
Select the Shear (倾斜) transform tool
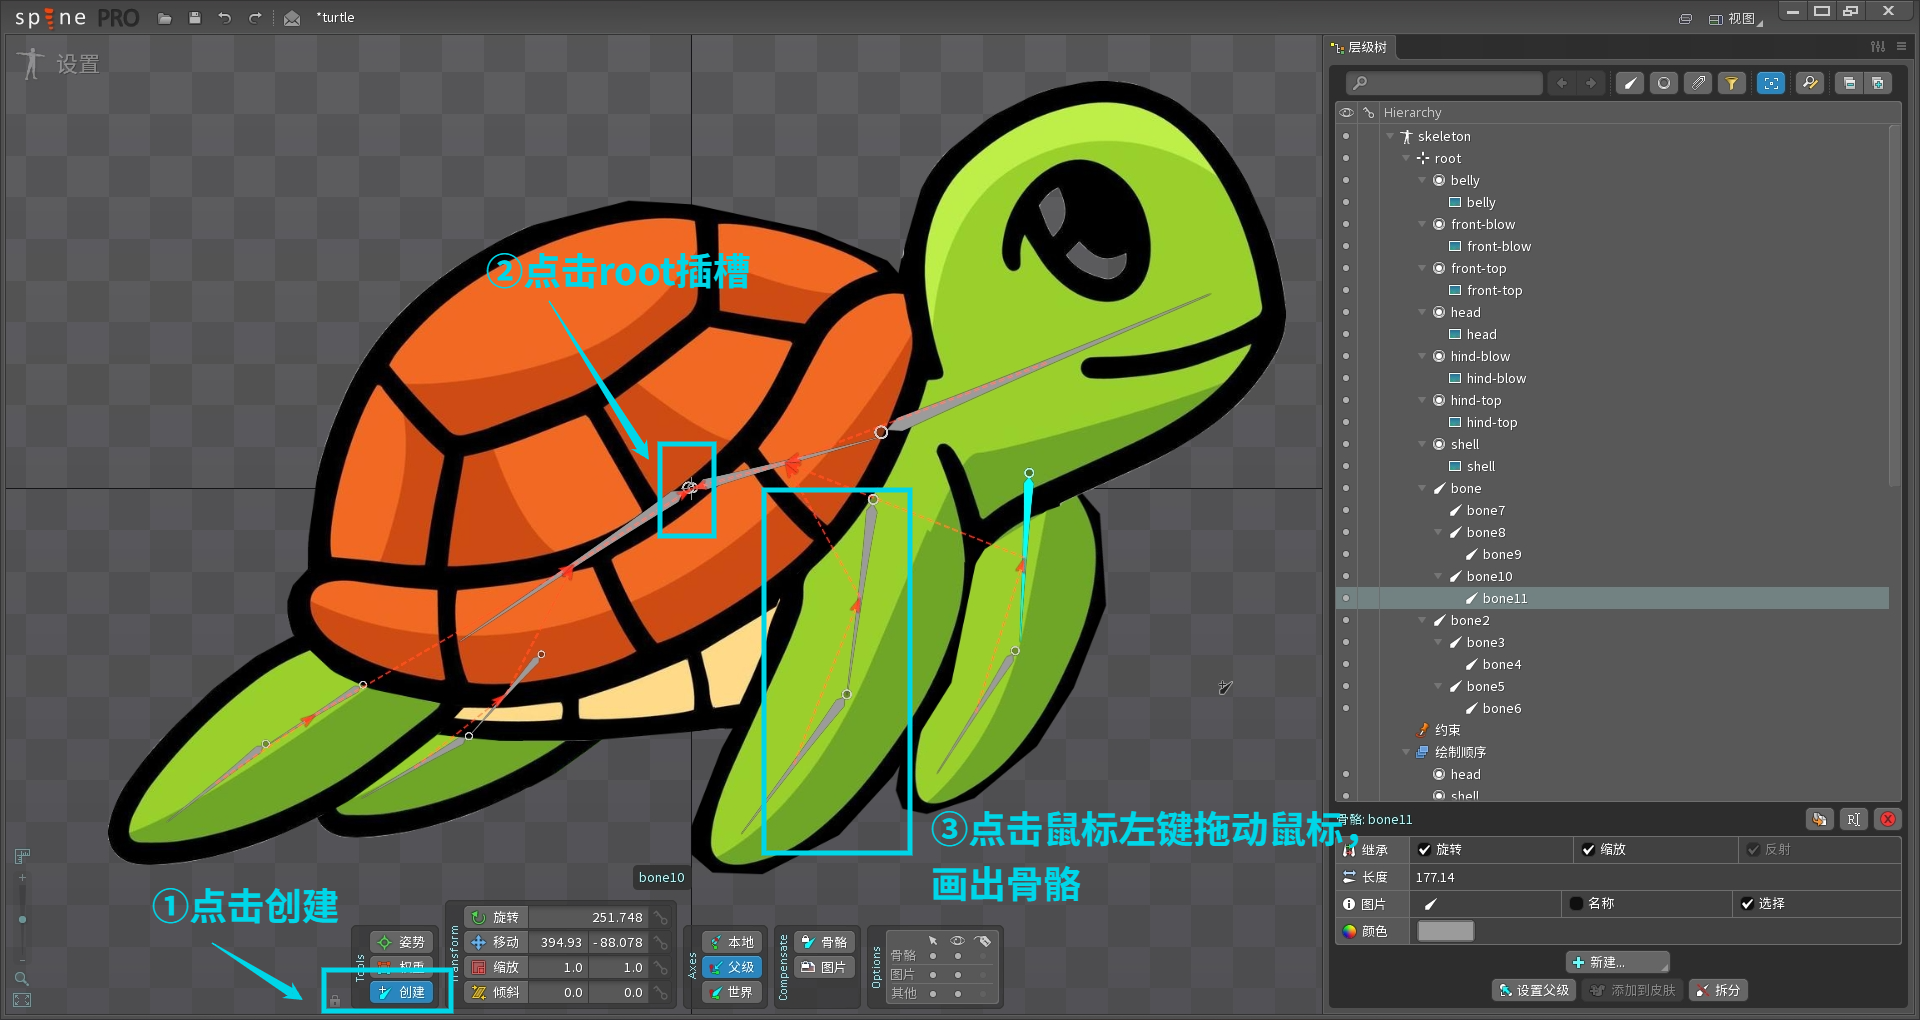coord(497,992)
